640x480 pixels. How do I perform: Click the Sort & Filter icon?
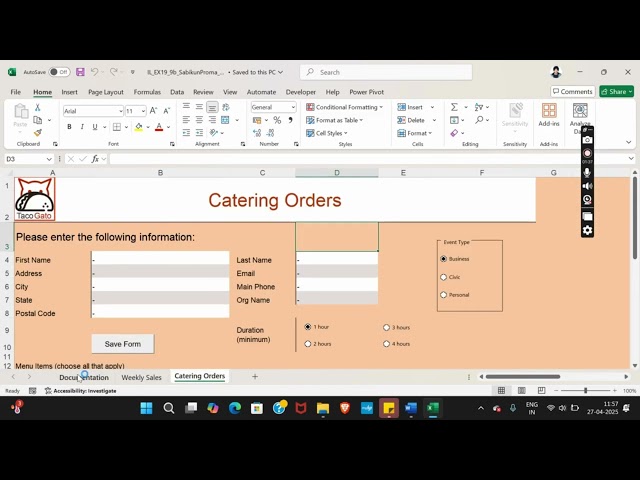479,107
